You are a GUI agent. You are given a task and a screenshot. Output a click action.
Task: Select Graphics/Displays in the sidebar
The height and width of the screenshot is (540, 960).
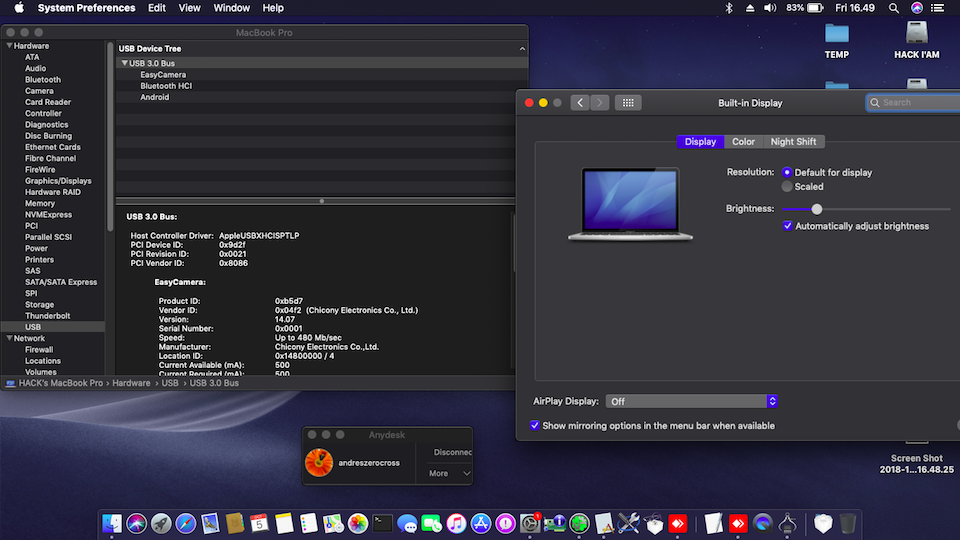(x=58, y=181)
